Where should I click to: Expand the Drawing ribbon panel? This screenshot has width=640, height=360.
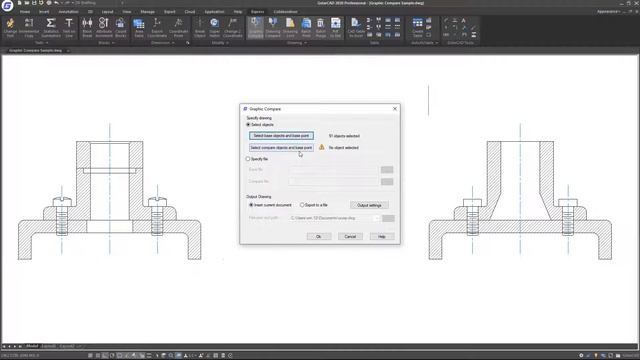[296, 42]
